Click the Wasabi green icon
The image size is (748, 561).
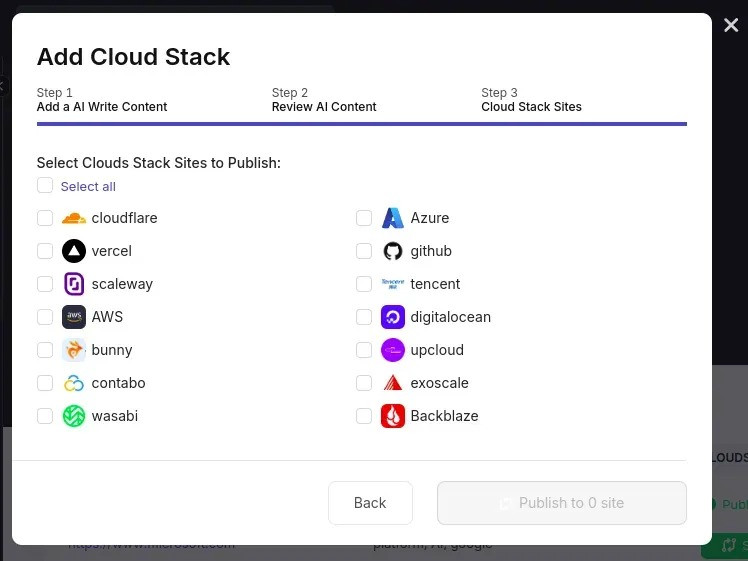click(74, 416)
